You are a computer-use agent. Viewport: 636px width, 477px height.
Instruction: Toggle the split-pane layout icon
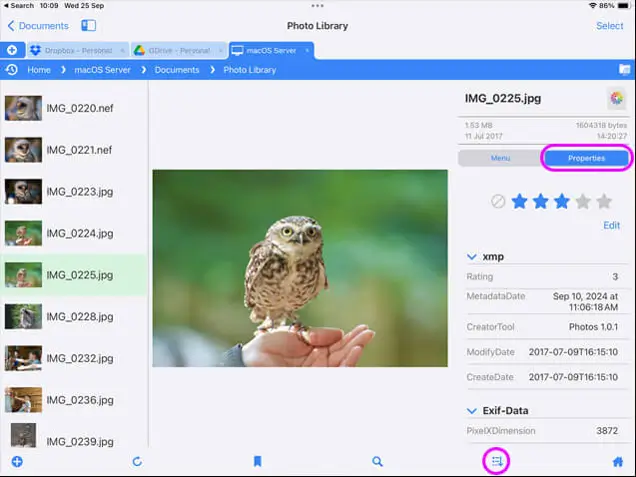click(89, 26)
